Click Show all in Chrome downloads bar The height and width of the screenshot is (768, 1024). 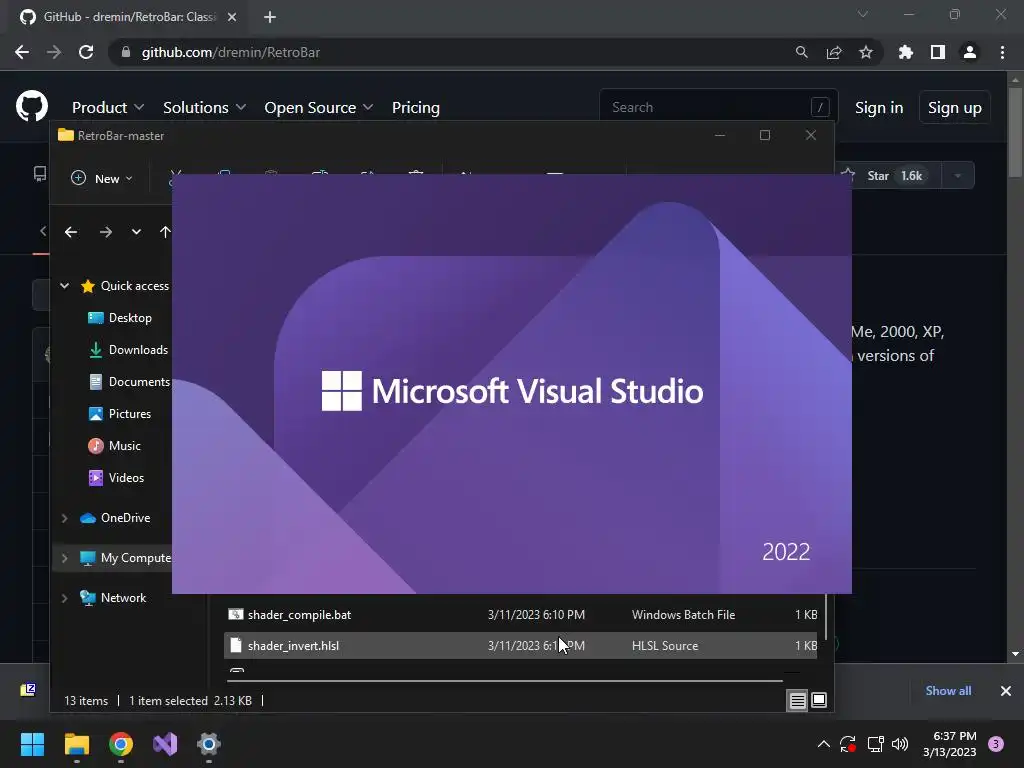(948, 690)
